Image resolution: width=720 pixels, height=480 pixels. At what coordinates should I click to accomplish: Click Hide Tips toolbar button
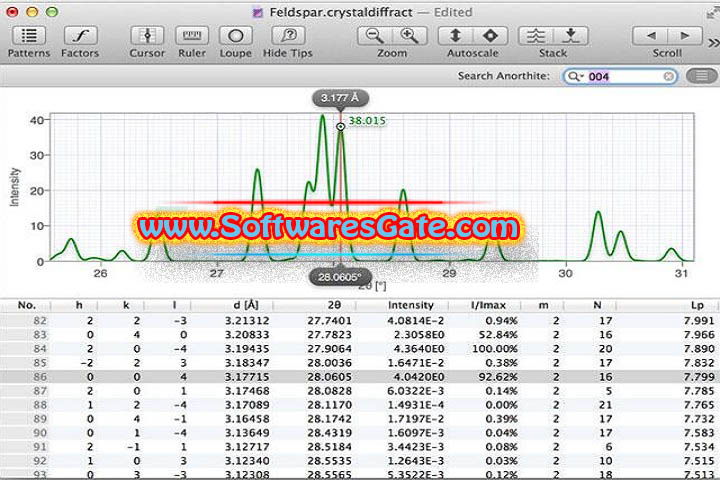[x=288, y=36]
